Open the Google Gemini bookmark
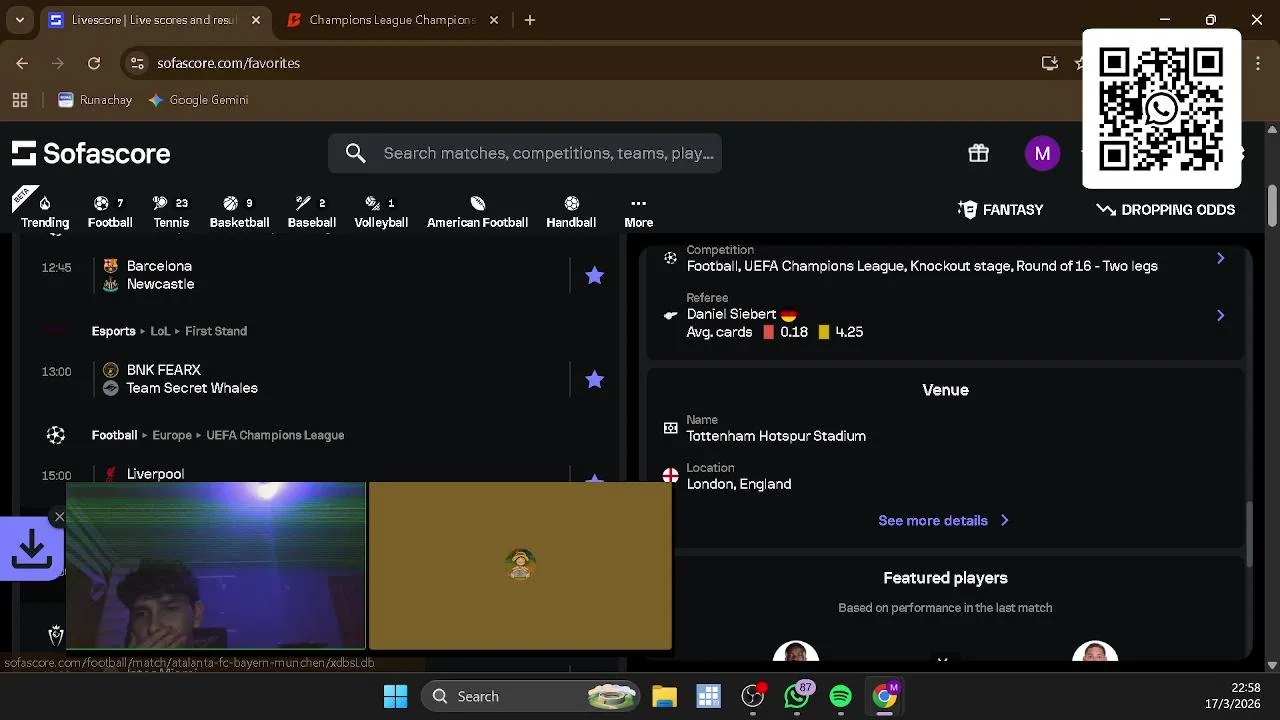The image size is (1280, 720). 198,100
